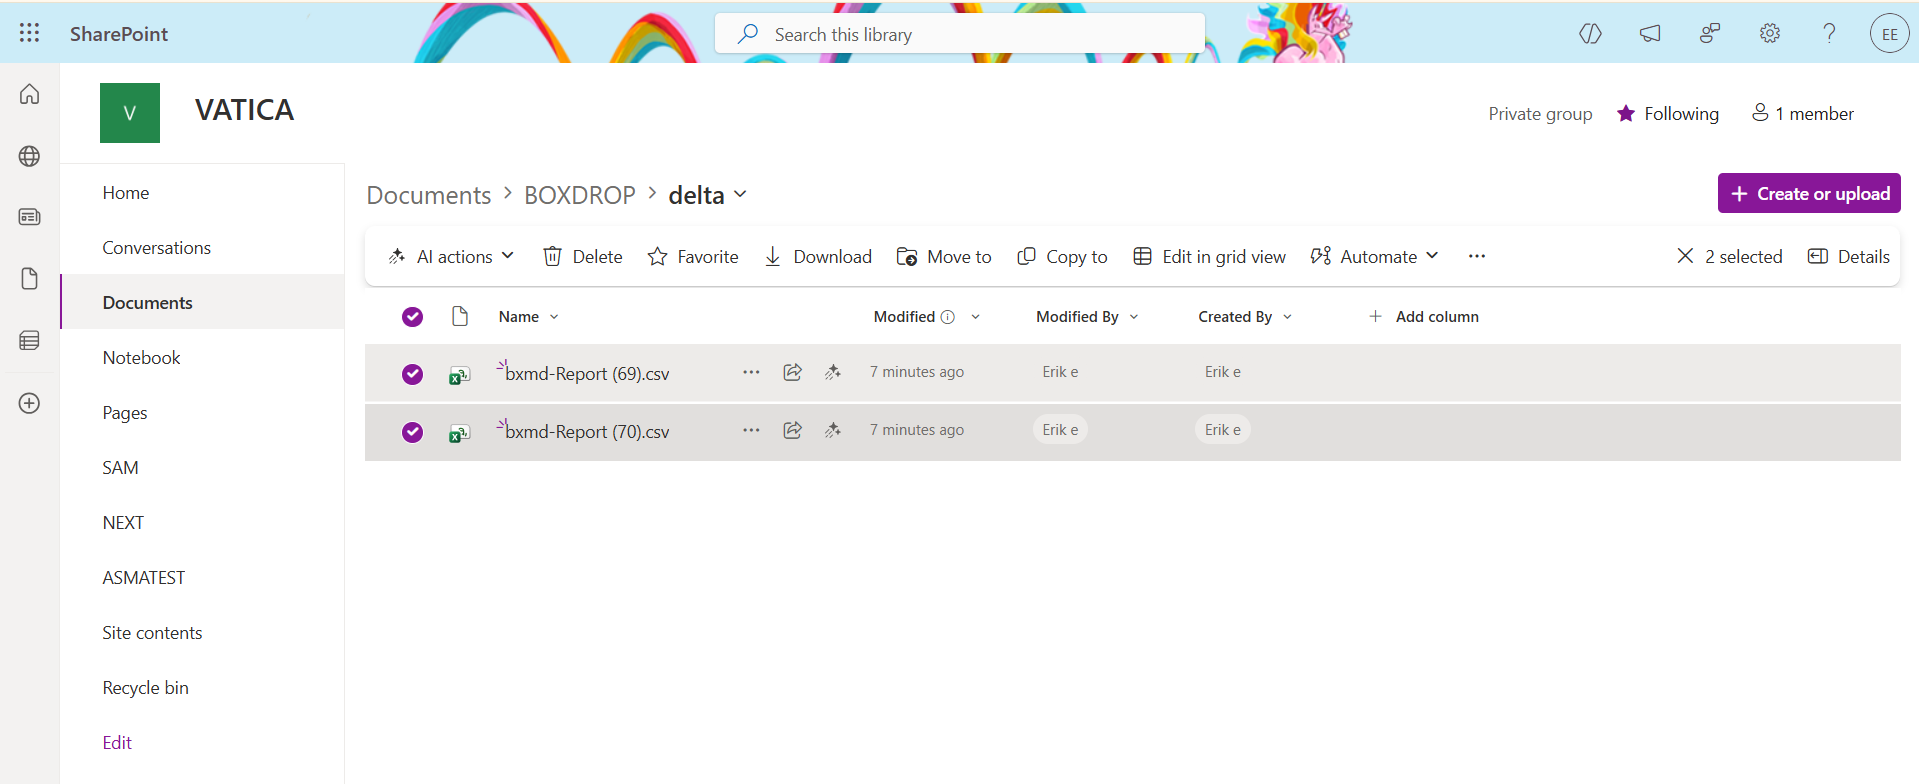The width and height of the screenshot is (1919, 784).
Task: Open the news icon in left rail
Action: pos(30,217)
